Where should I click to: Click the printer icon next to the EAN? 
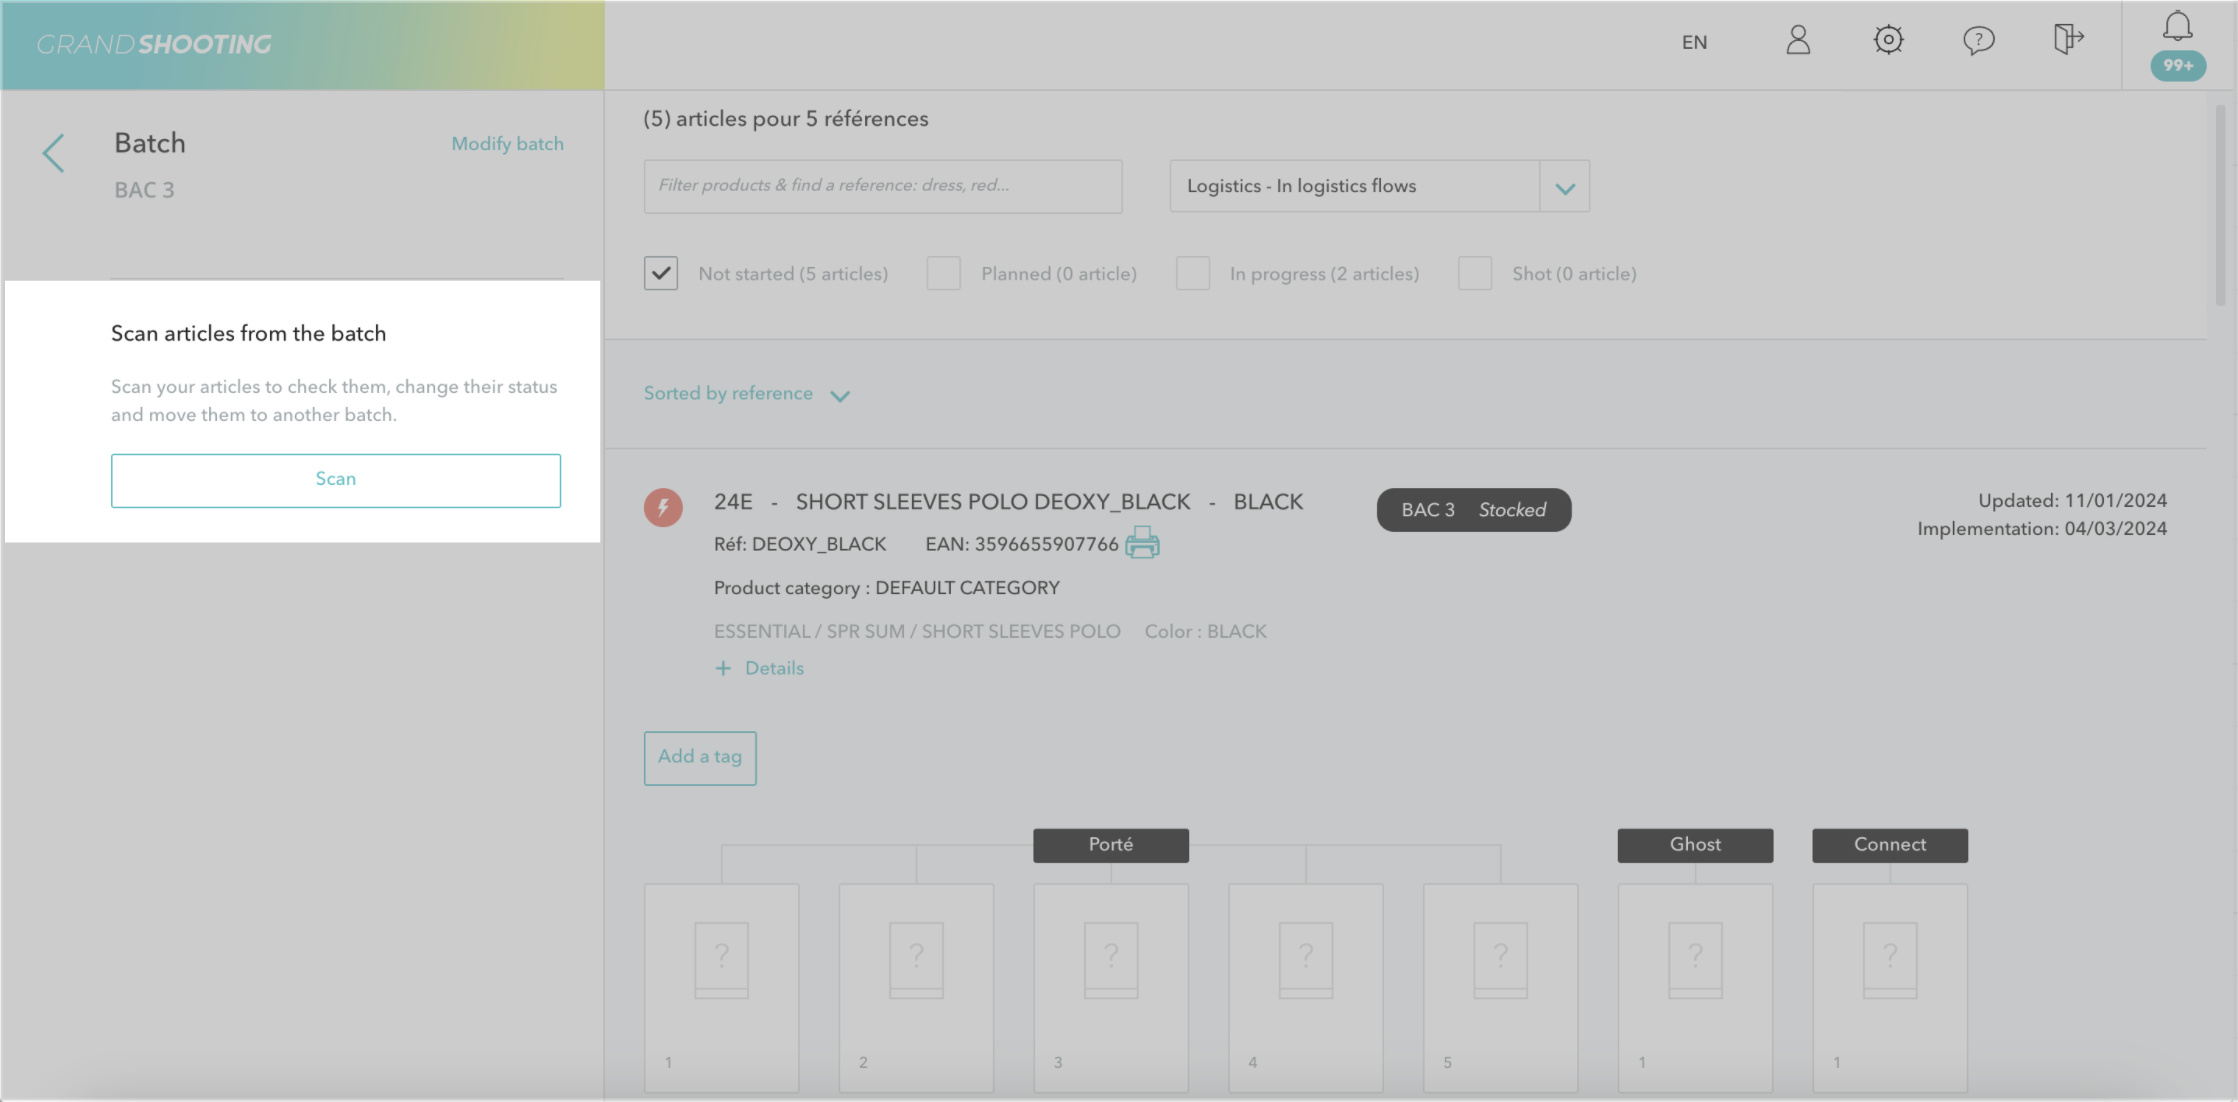coord(1142,543)
